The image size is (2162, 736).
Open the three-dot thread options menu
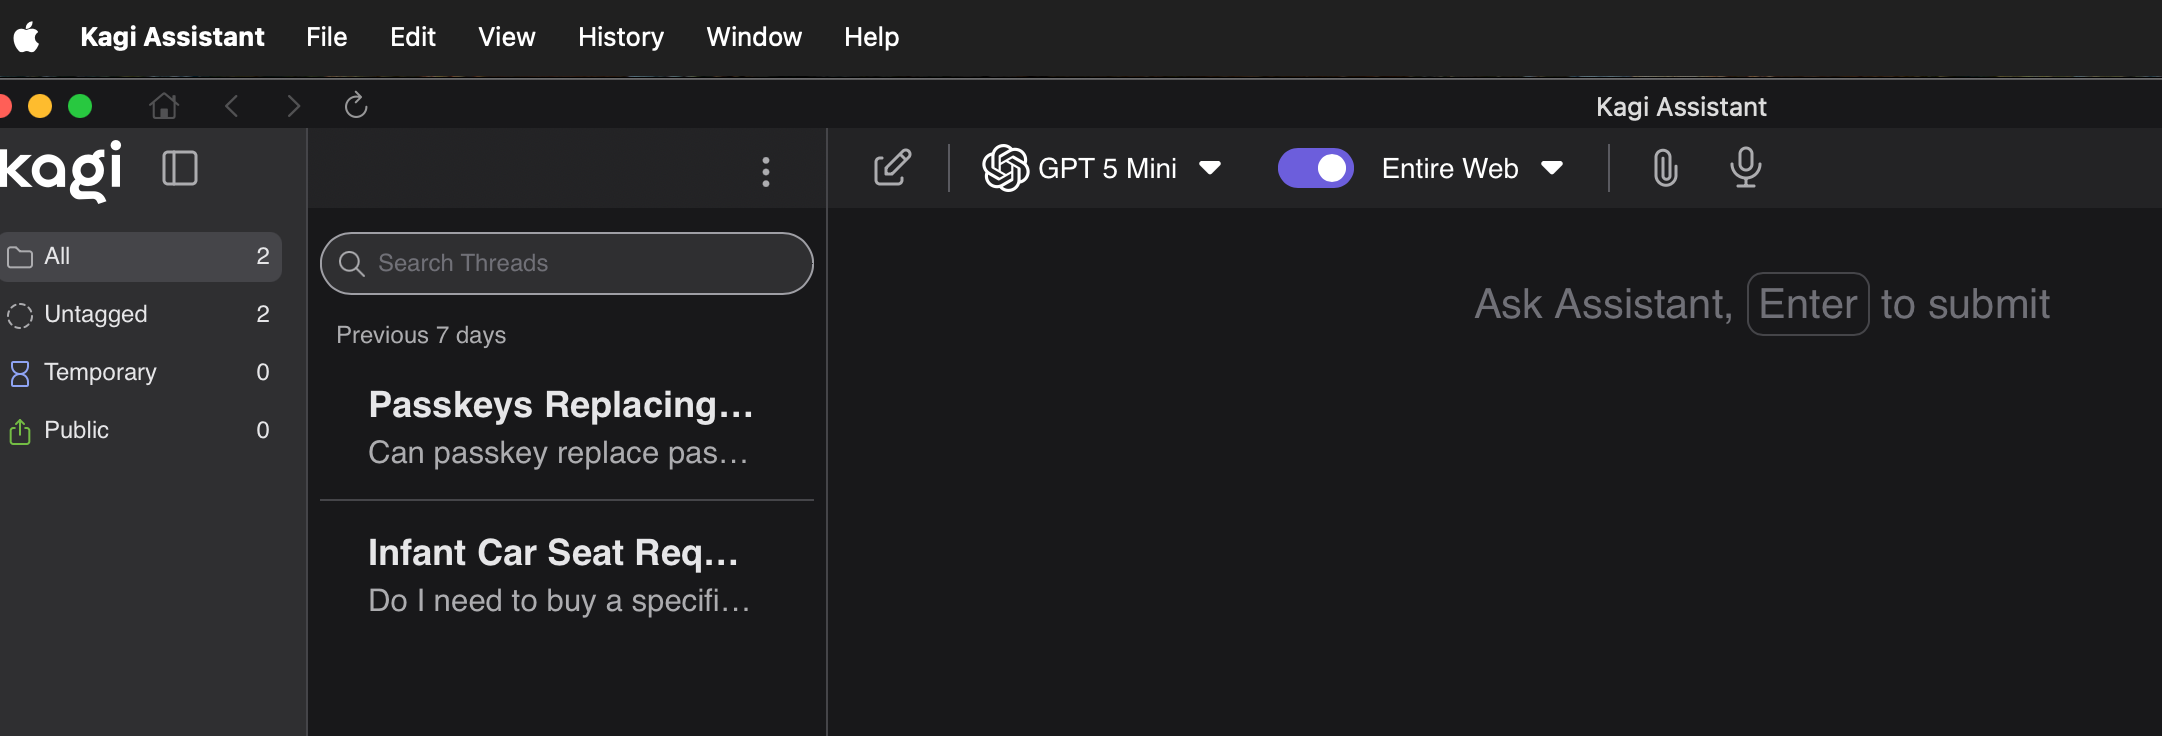766,172
